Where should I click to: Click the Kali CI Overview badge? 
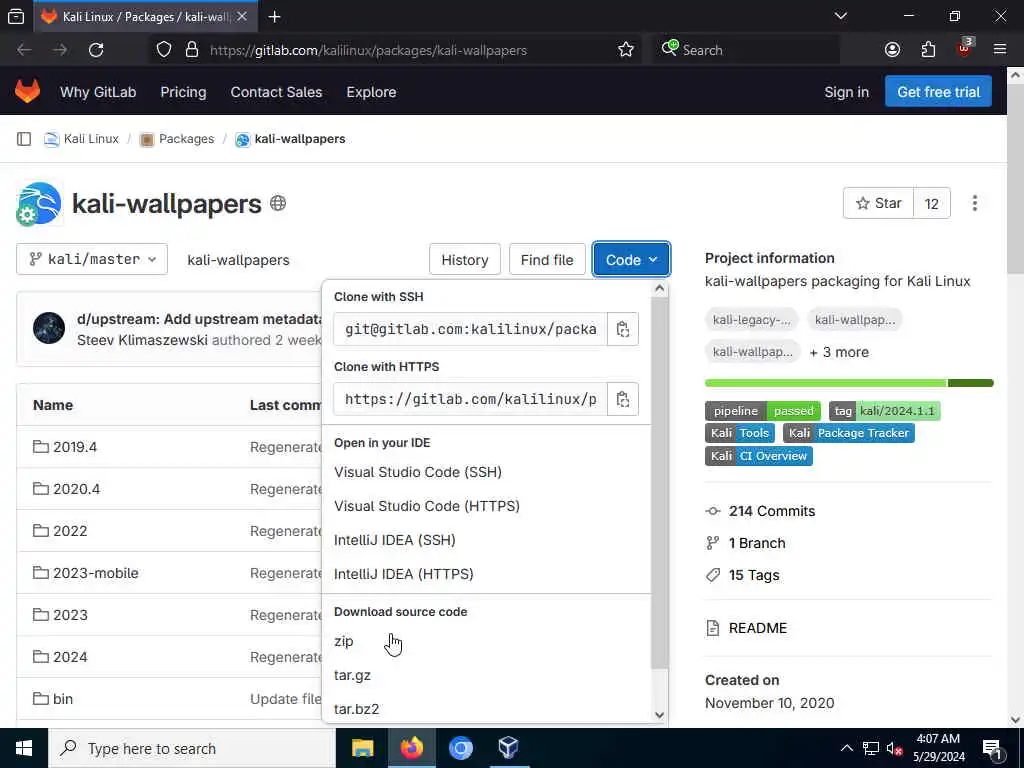coord(758,456)
